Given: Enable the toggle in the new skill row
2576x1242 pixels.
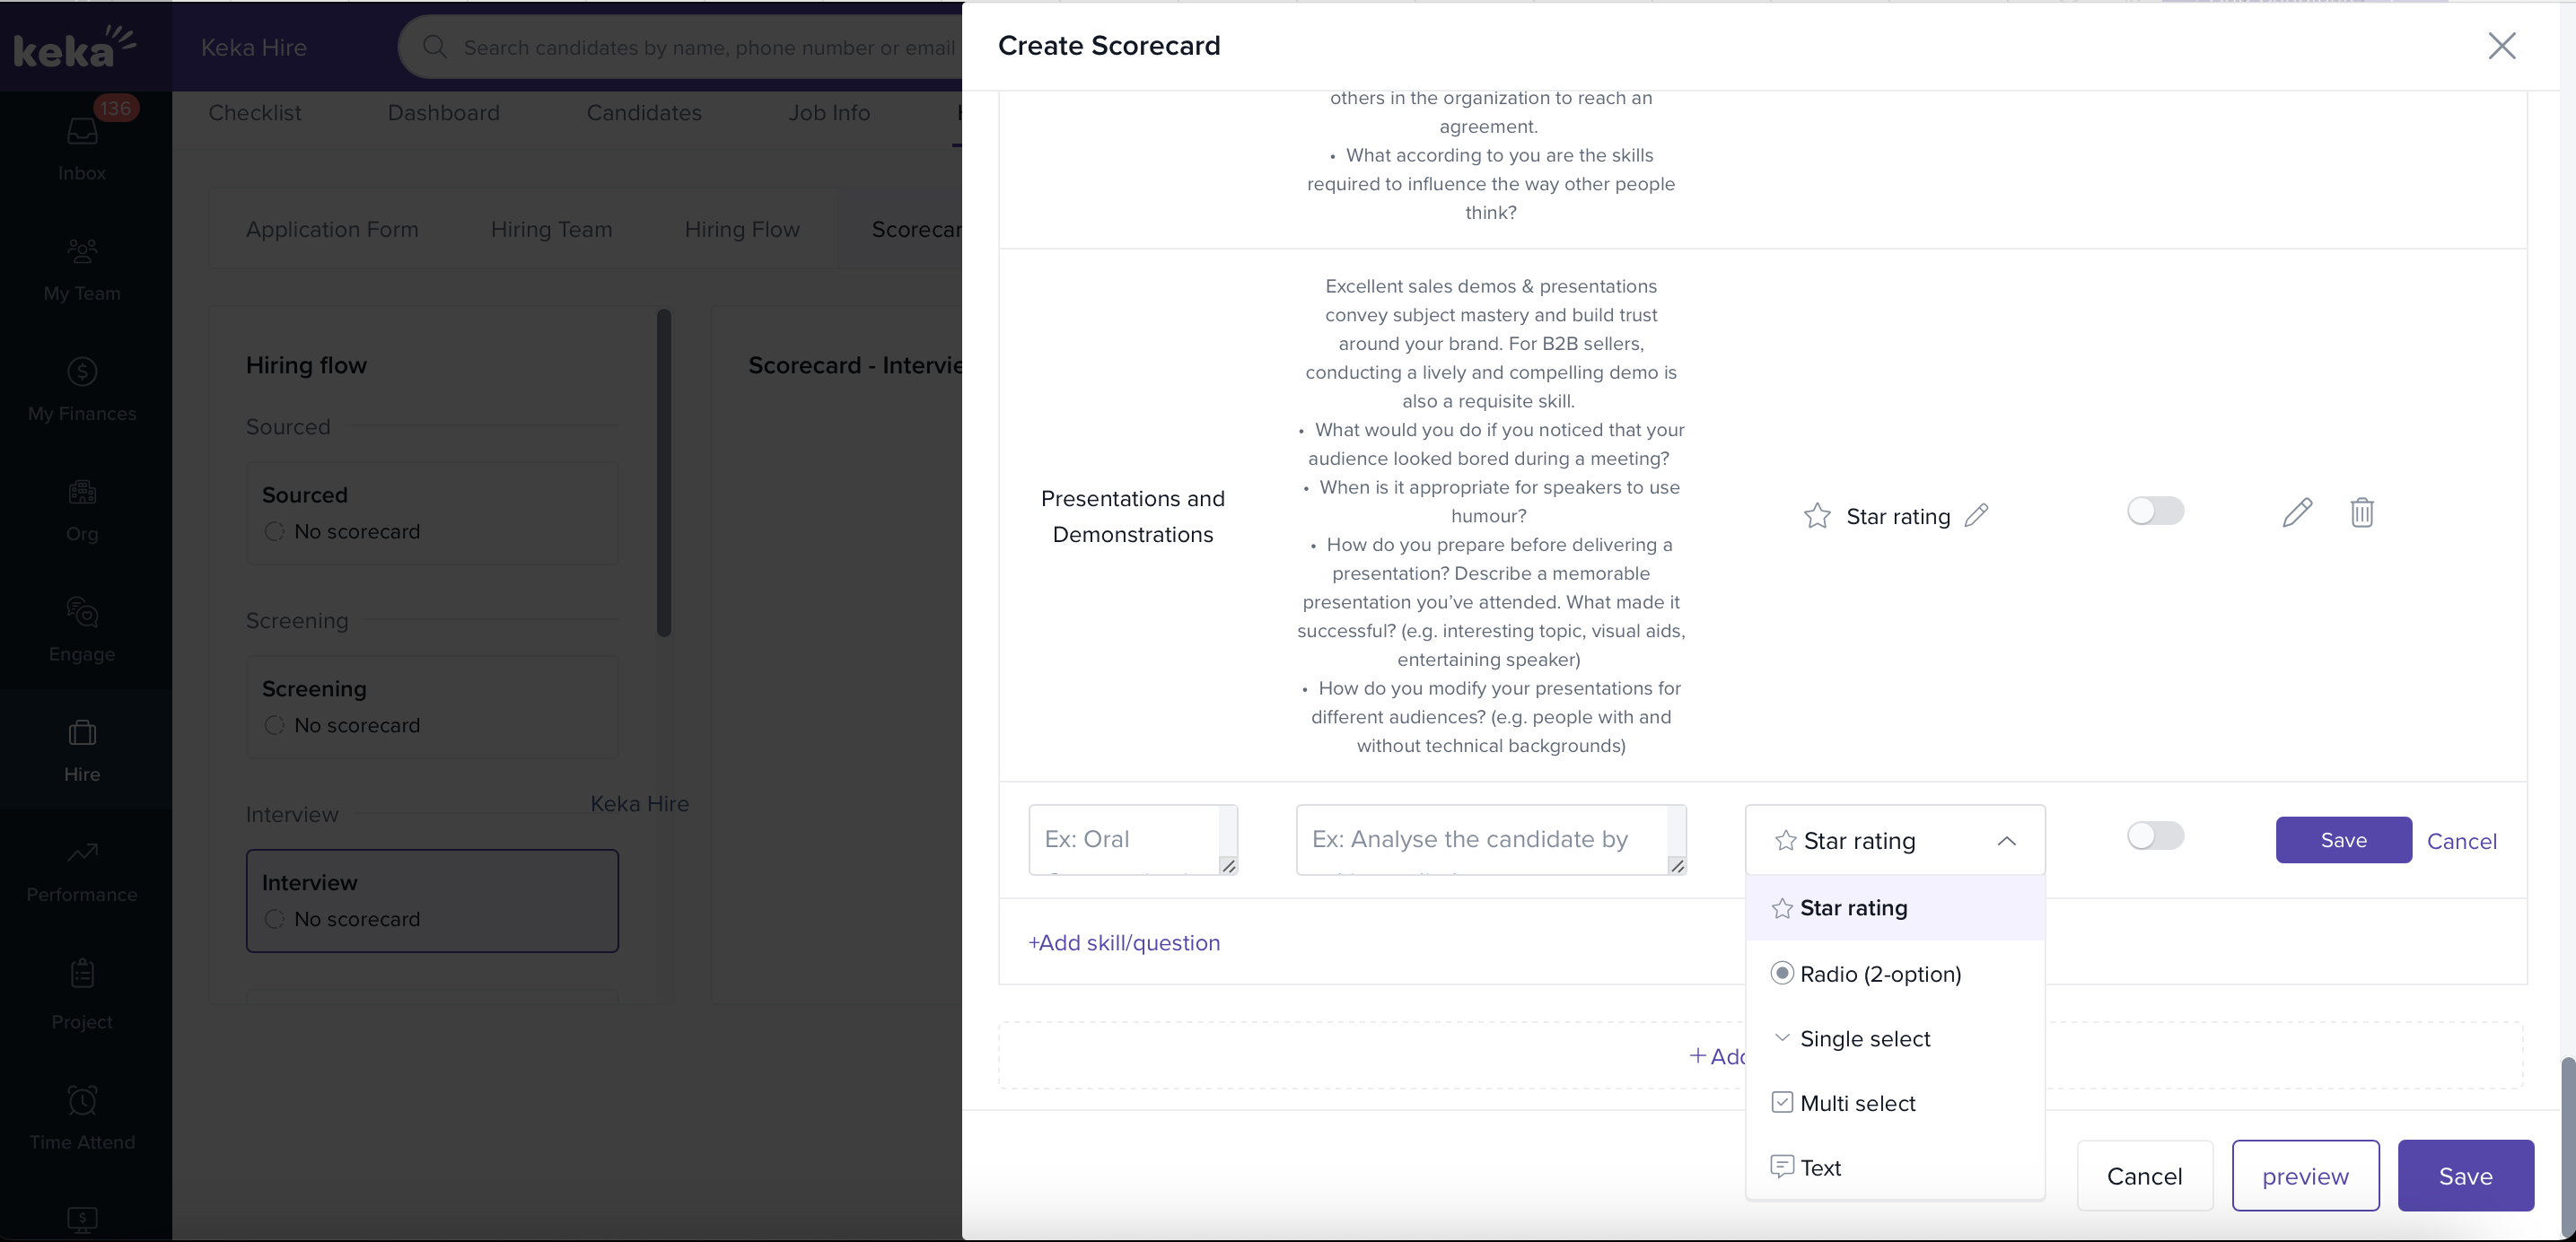Looking at the screenshot, I should [x=2155, y=836].
